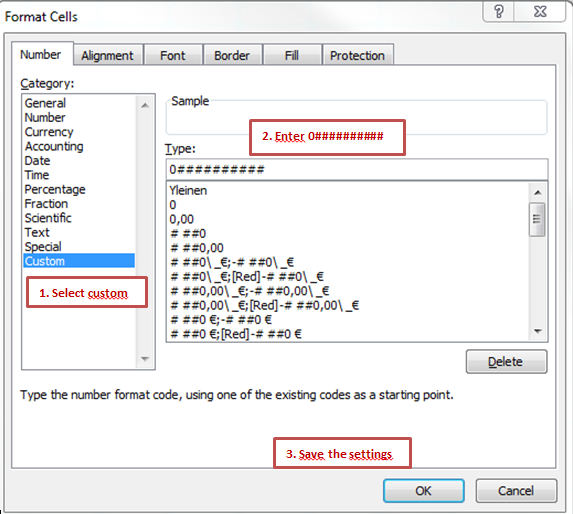Image resolution: width=573 pixels, height=514 pixels.
Task: Open the Font tab
Action: (x=172, y=56)
